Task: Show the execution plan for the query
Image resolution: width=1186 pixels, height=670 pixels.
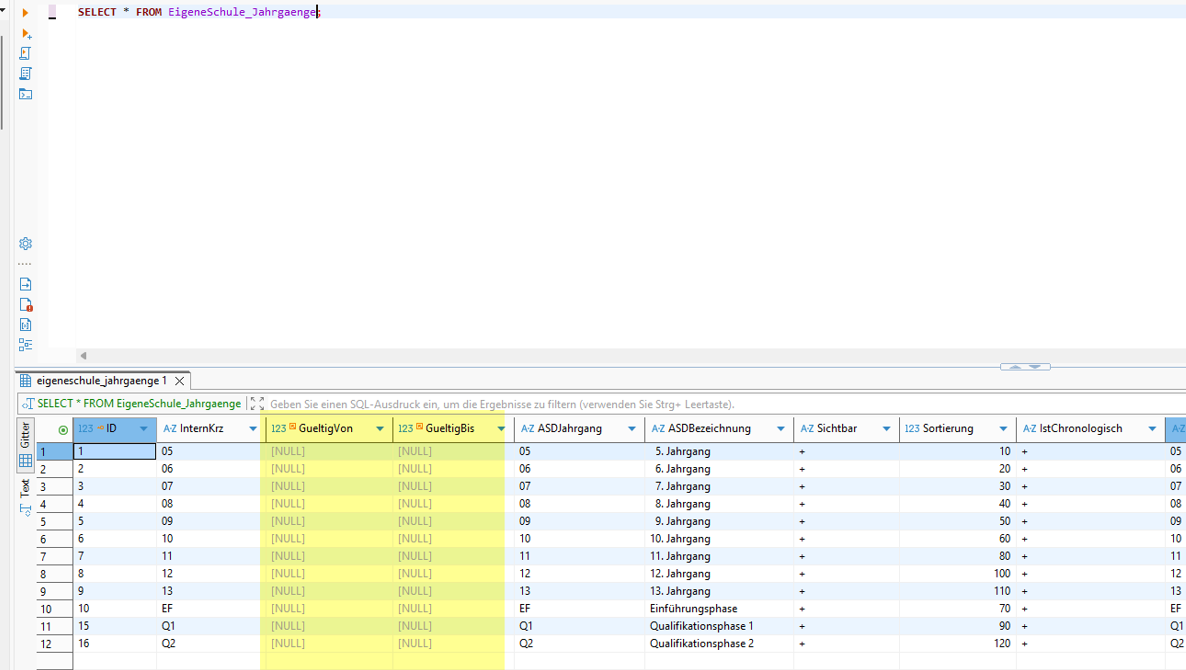Action: 26,74
